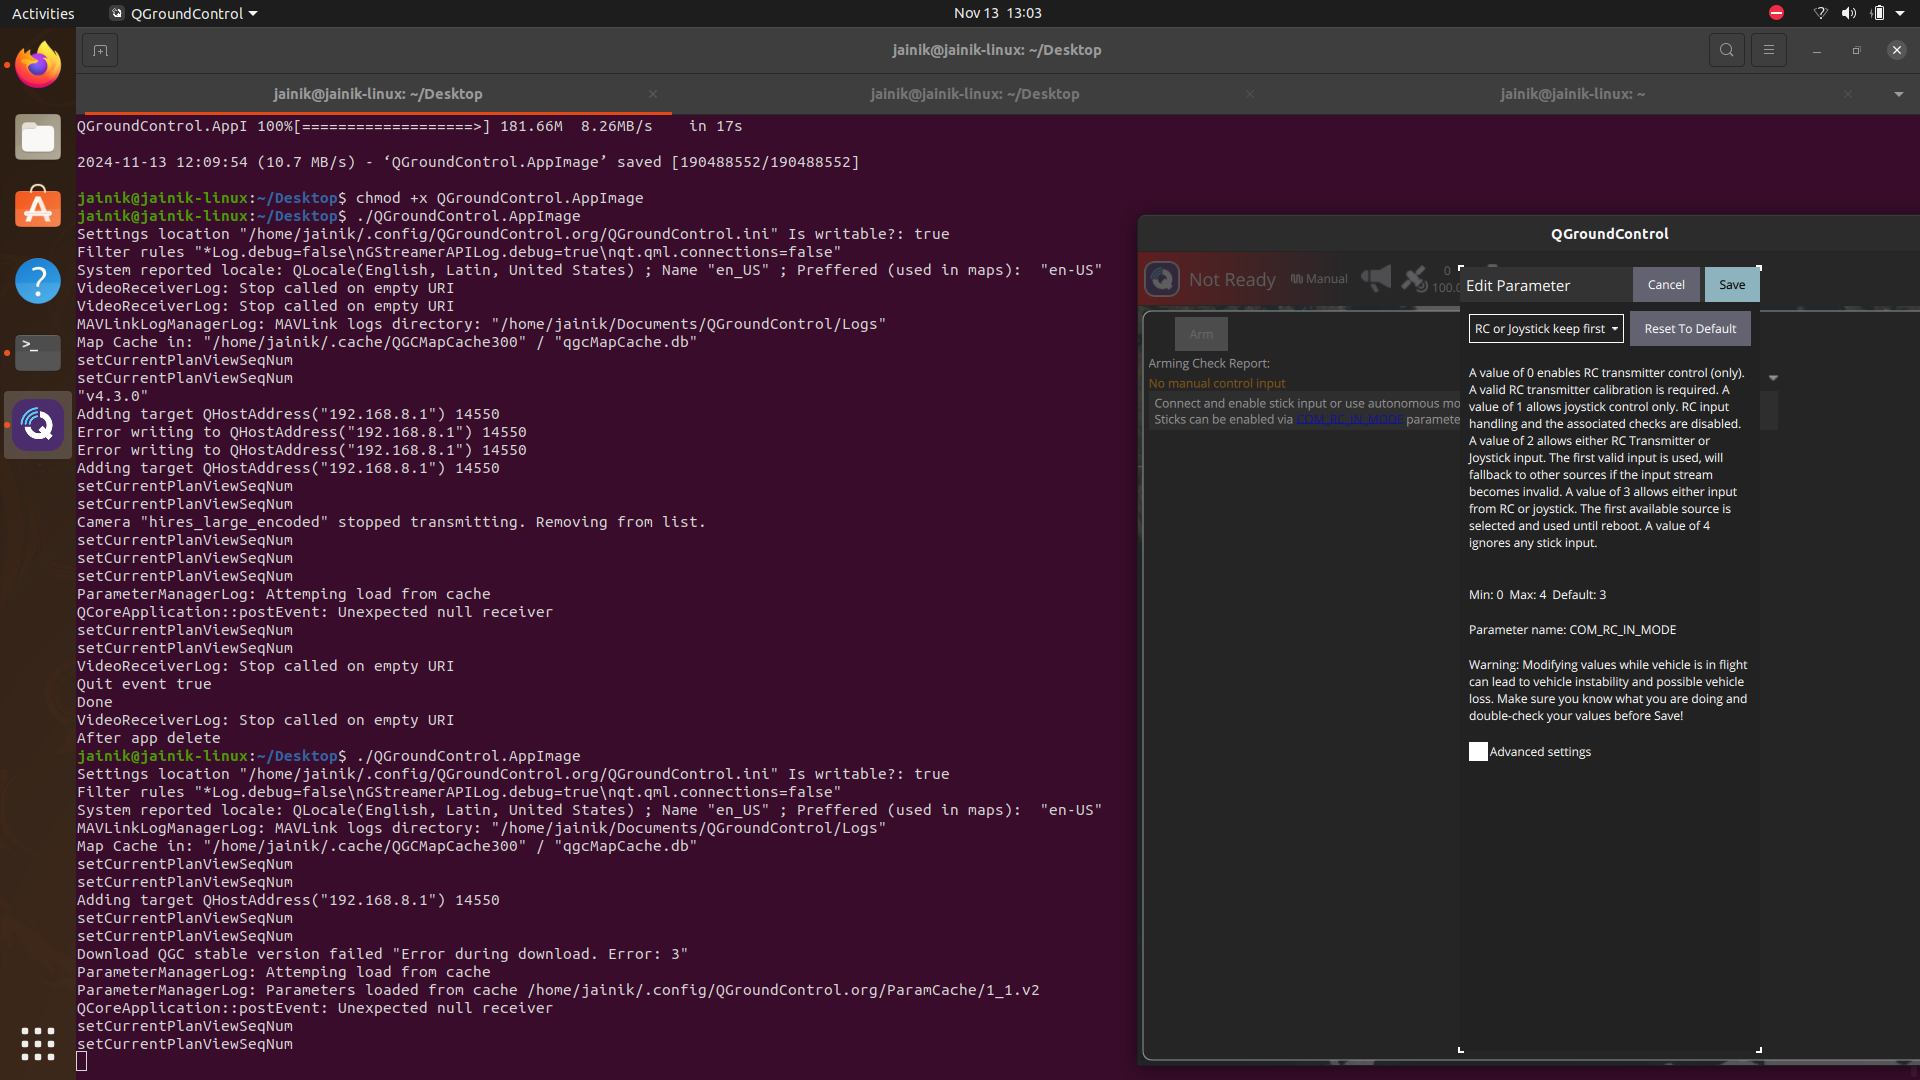1920x1080 pixels.
Task: Open the Wi-Fi network indicator
Action: pyautogui.click(x=1820, y=13)
